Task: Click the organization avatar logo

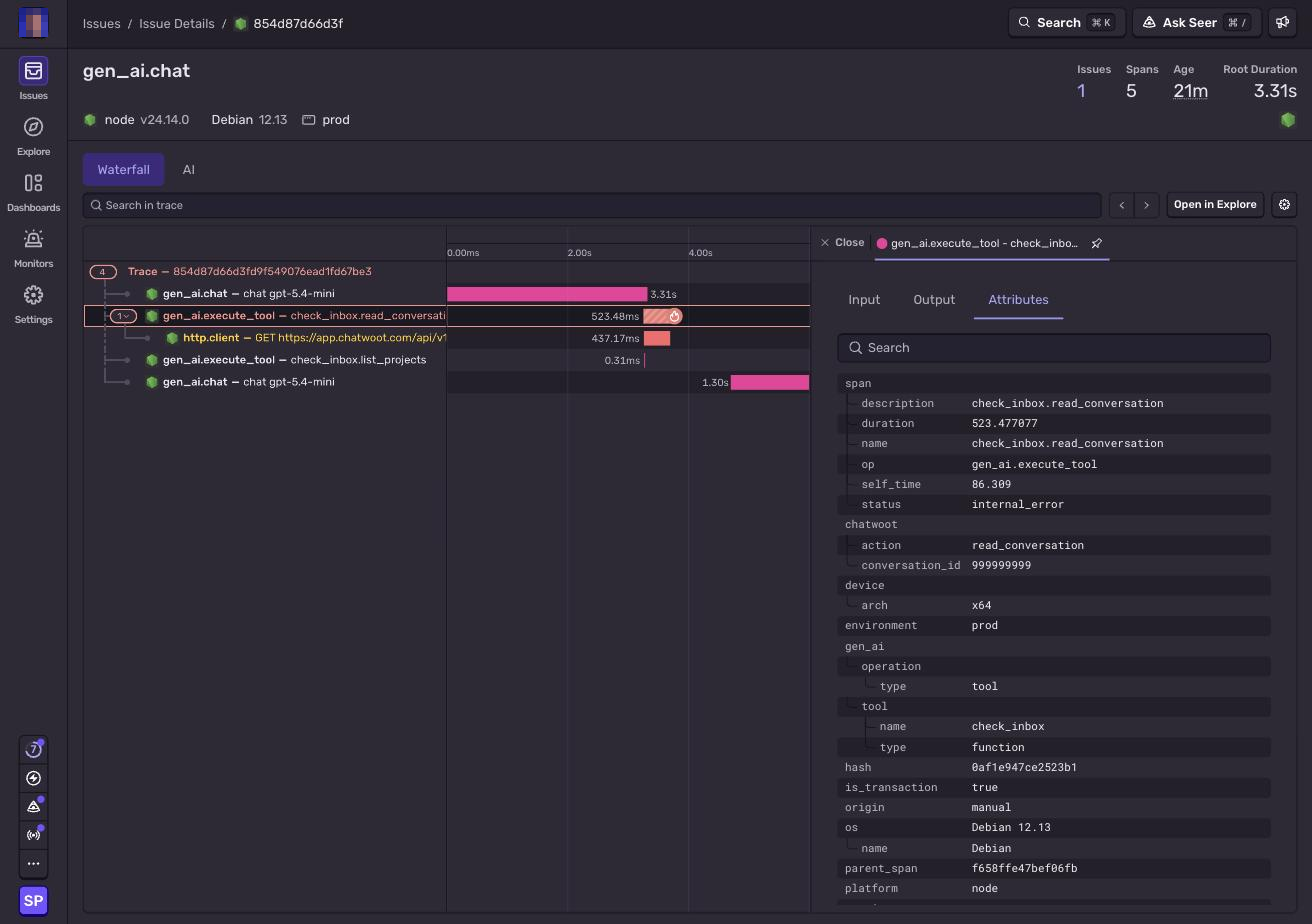Action: (x=33, y=22)
